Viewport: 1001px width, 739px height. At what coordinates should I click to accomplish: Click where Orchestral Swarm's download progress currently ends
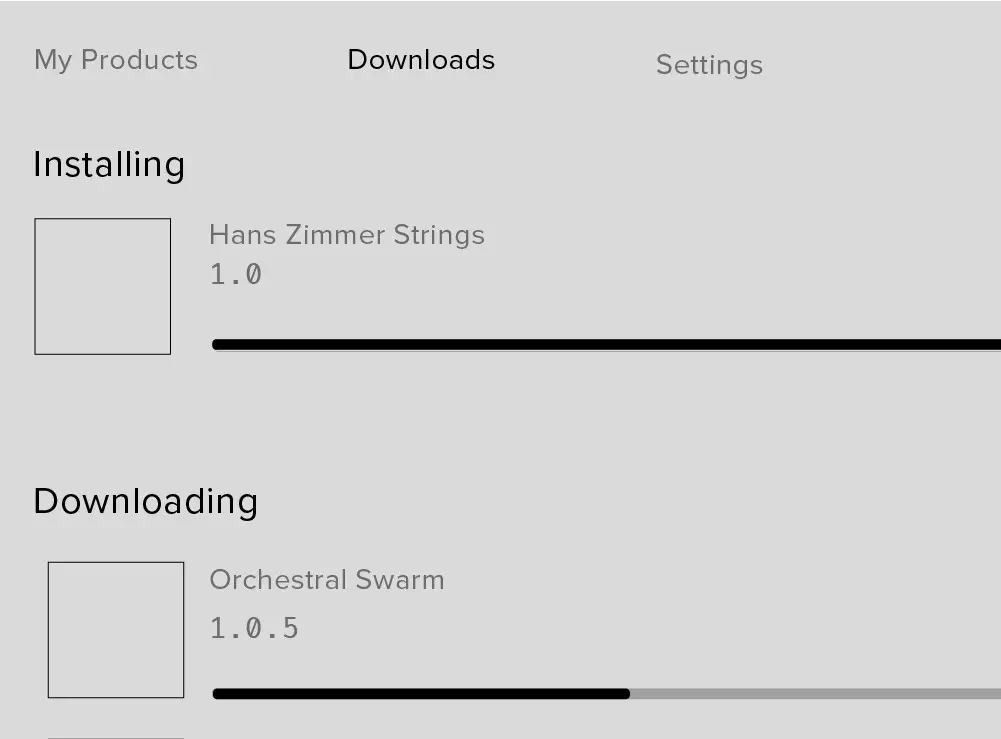click(628, 693)
